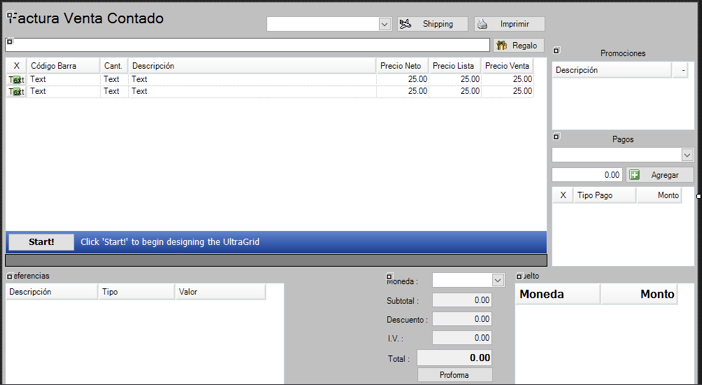The height and width of the screenshot is (385, 702).
Task: Open the Pagos payment type dropdown arrow
Action: tap(687, 155)
